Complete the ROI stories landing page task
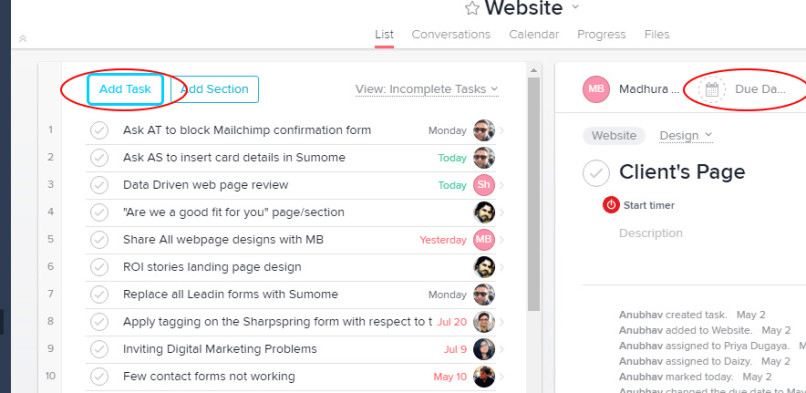Viewport: 806px width, 393px height. (x=99, y=267)
